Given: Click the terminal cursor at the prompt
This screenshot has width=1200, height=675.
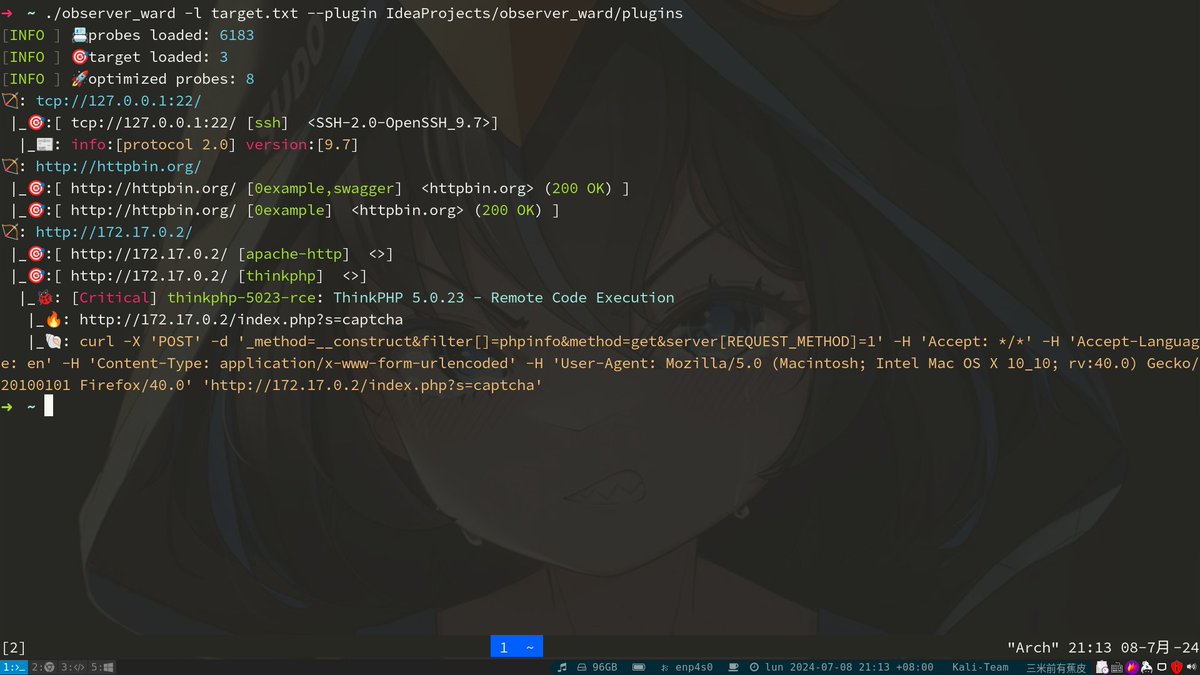Looking at the screenshot, I should coord(48,406).
